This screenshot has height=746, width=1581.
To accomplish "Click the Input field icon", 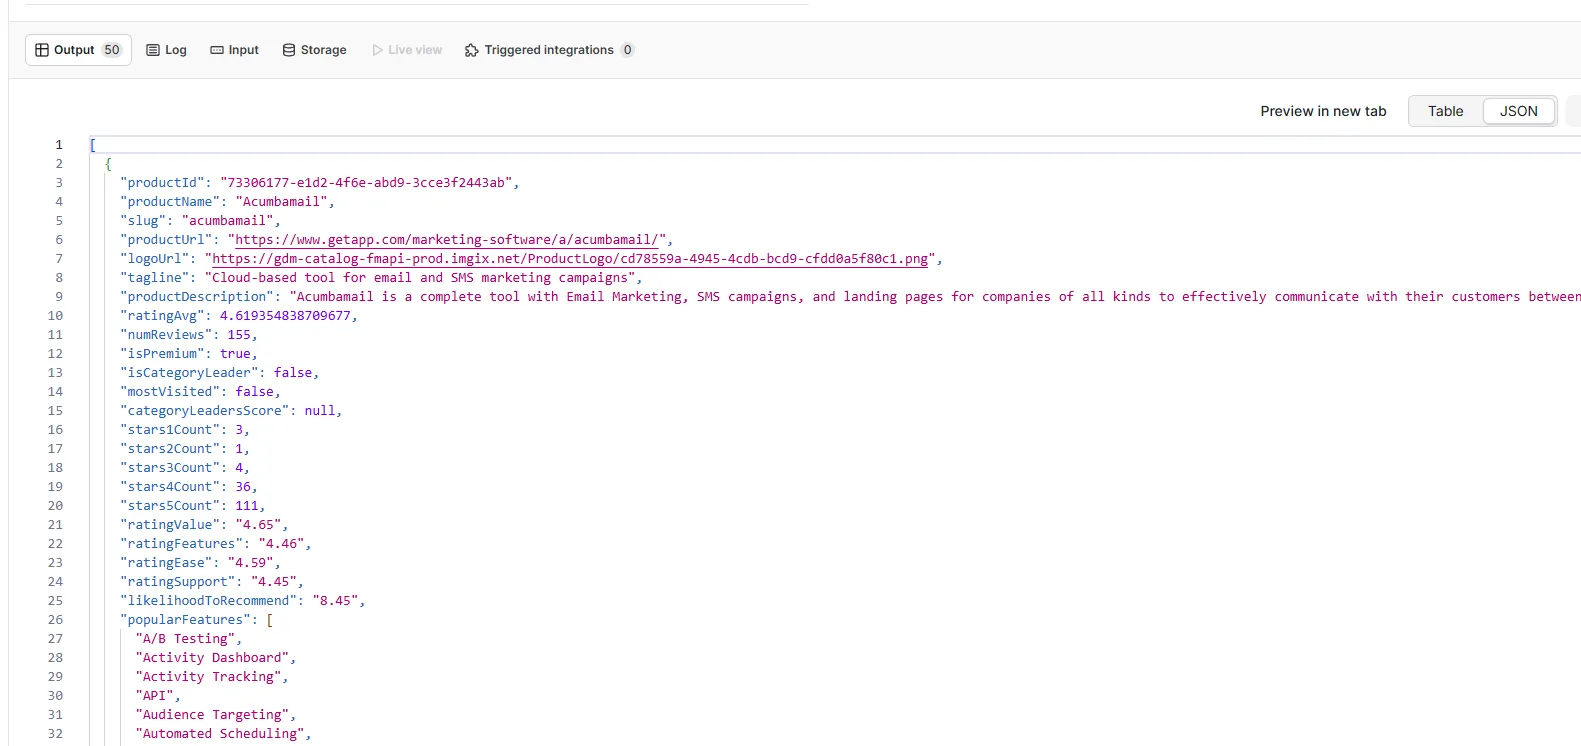I will 217,50.
